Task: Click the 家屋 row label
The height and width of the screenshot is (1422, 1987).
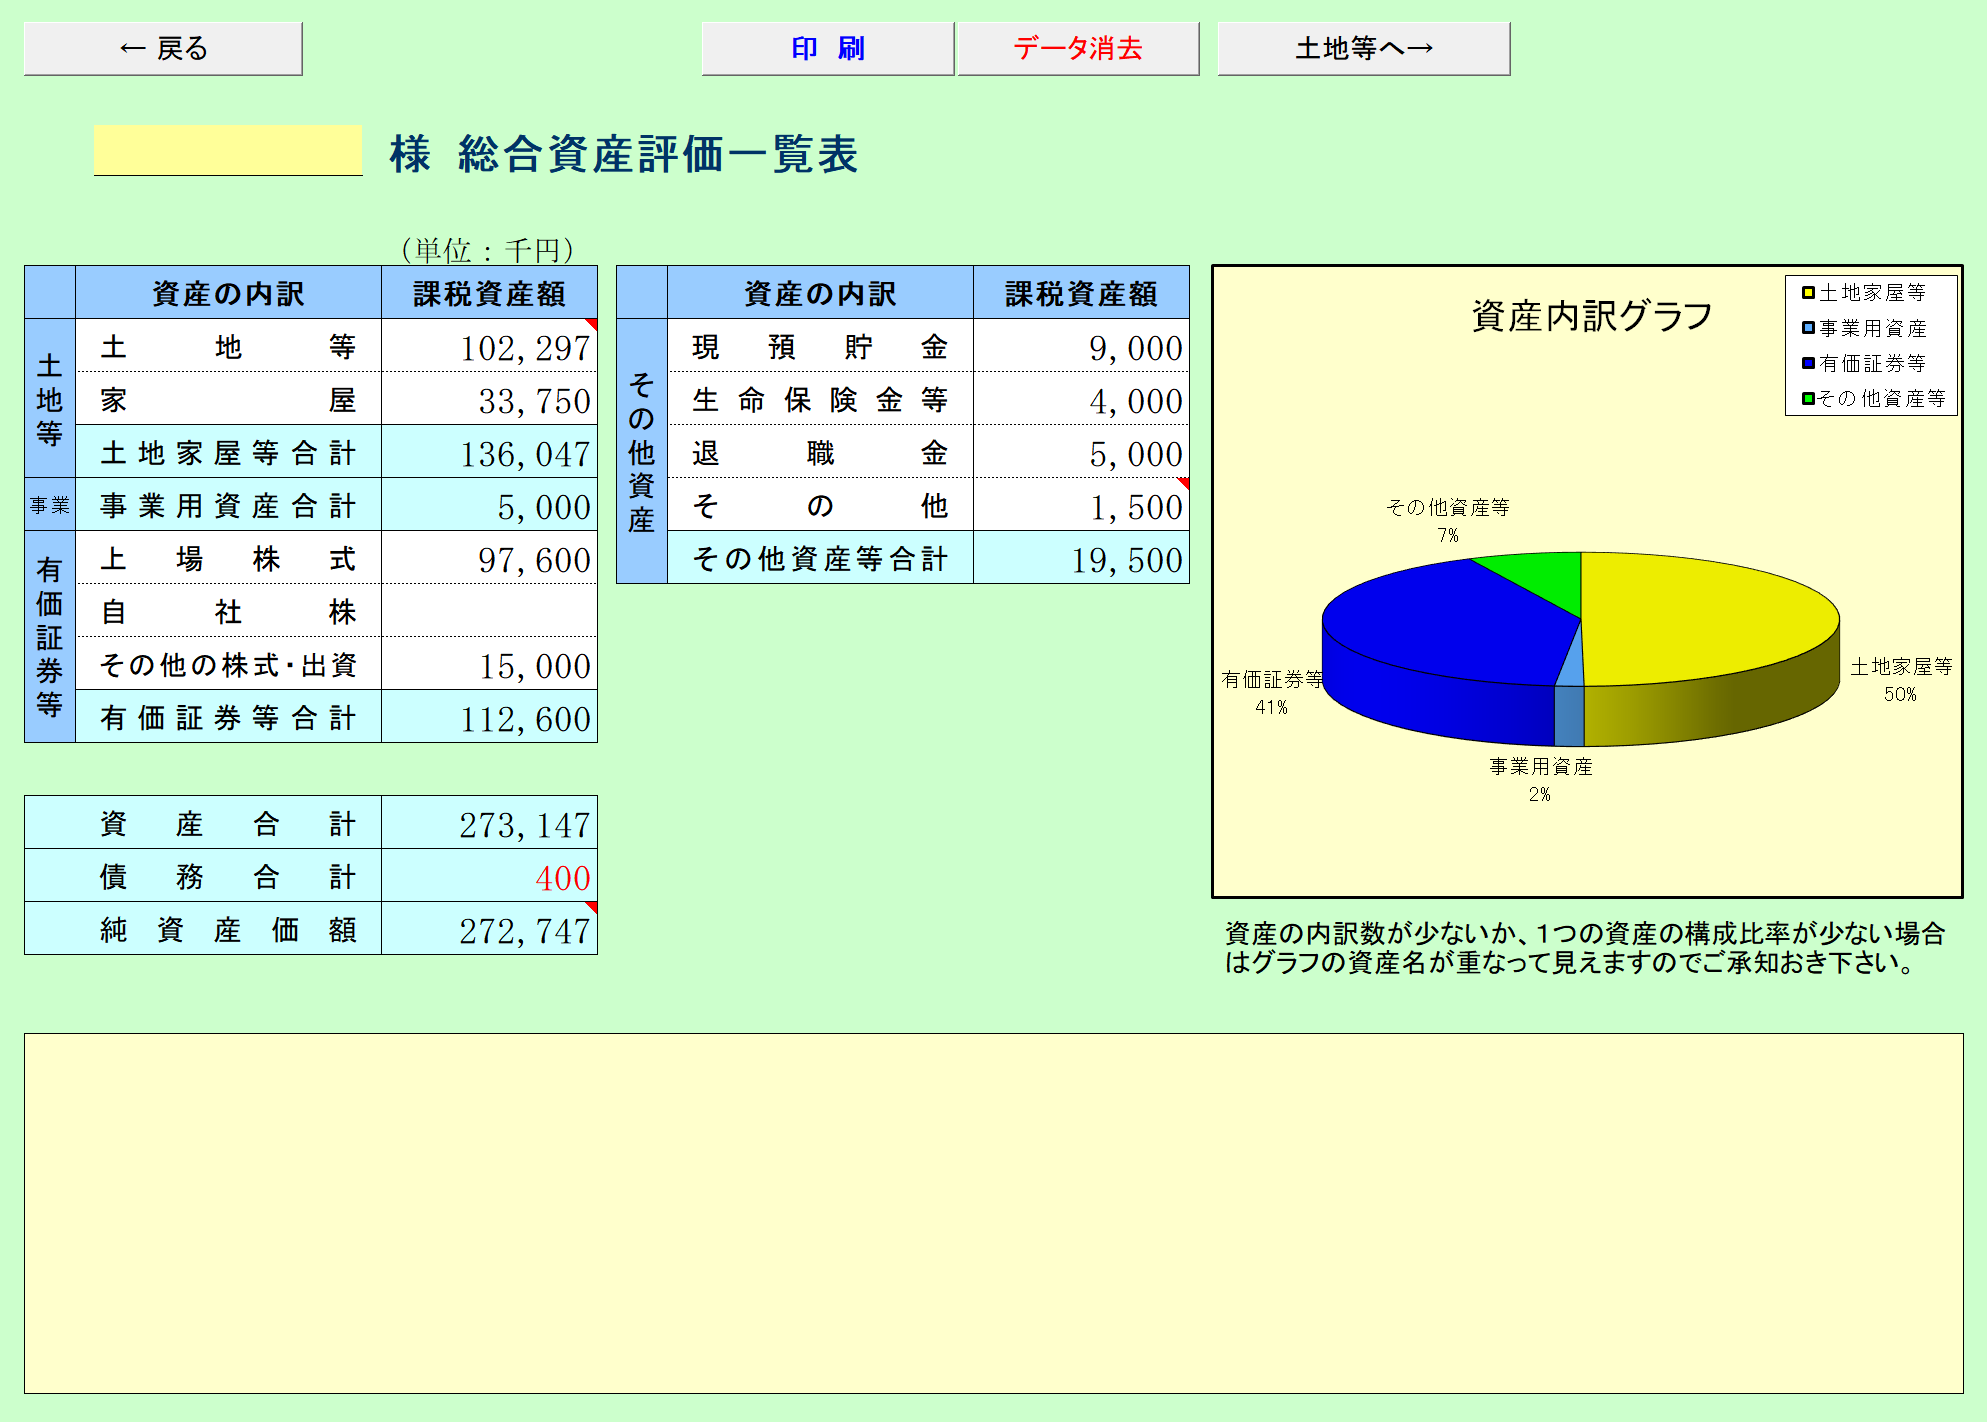Action: click(228, 399)
